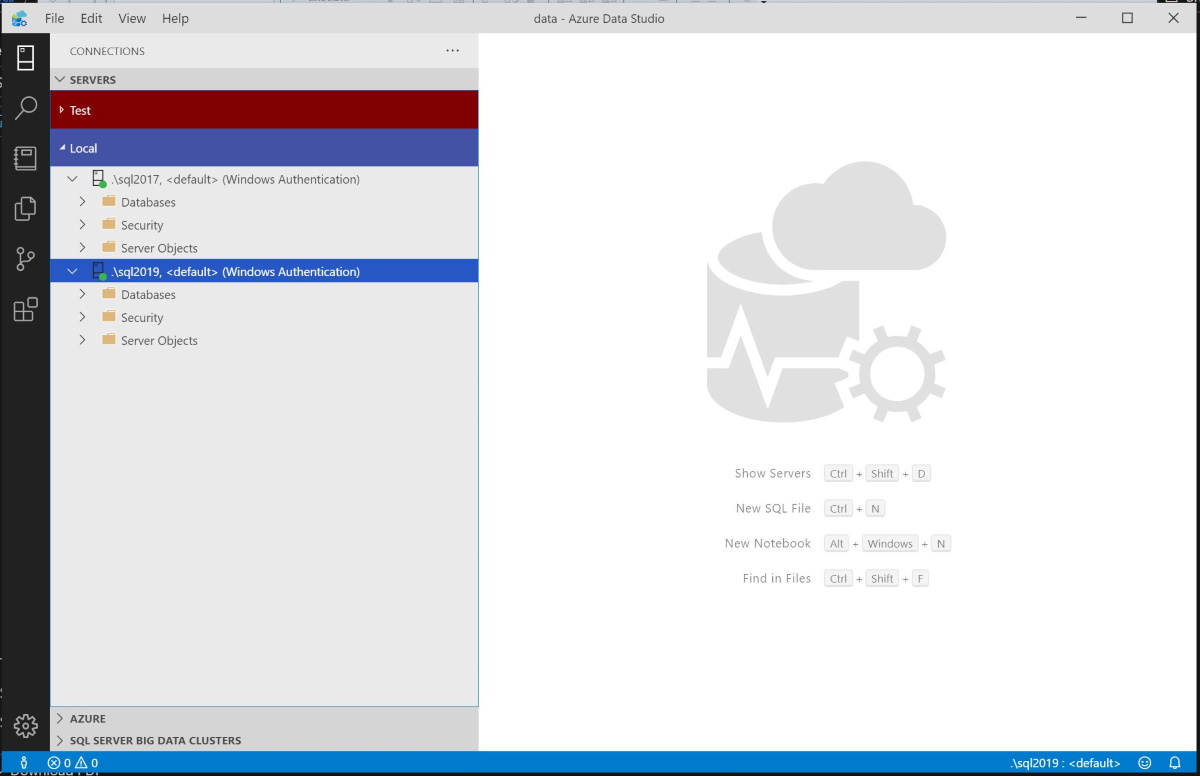The height and width of the screenshot is (776, 1200).
Task: Open the Help menu
Action: [x=175, y=18]
